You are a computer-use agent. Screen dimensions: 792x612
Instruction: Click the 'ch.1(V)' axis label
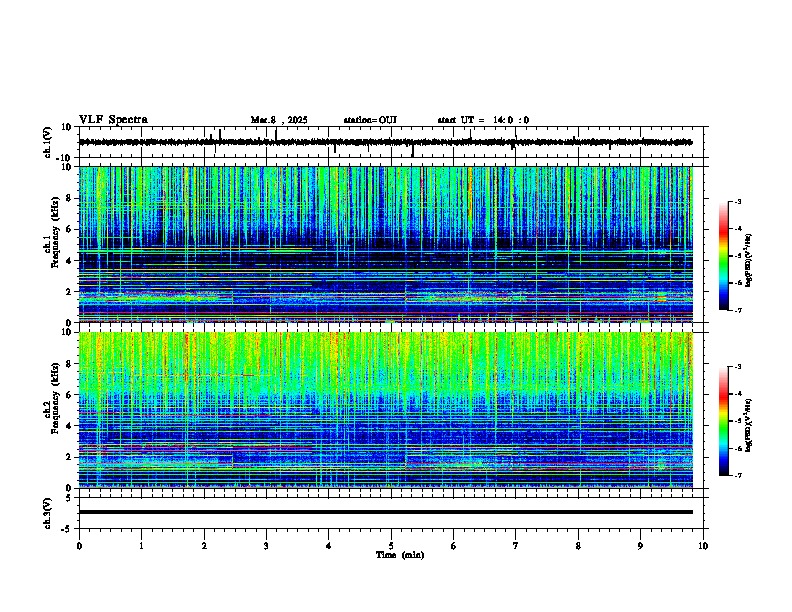pos(47,142)
